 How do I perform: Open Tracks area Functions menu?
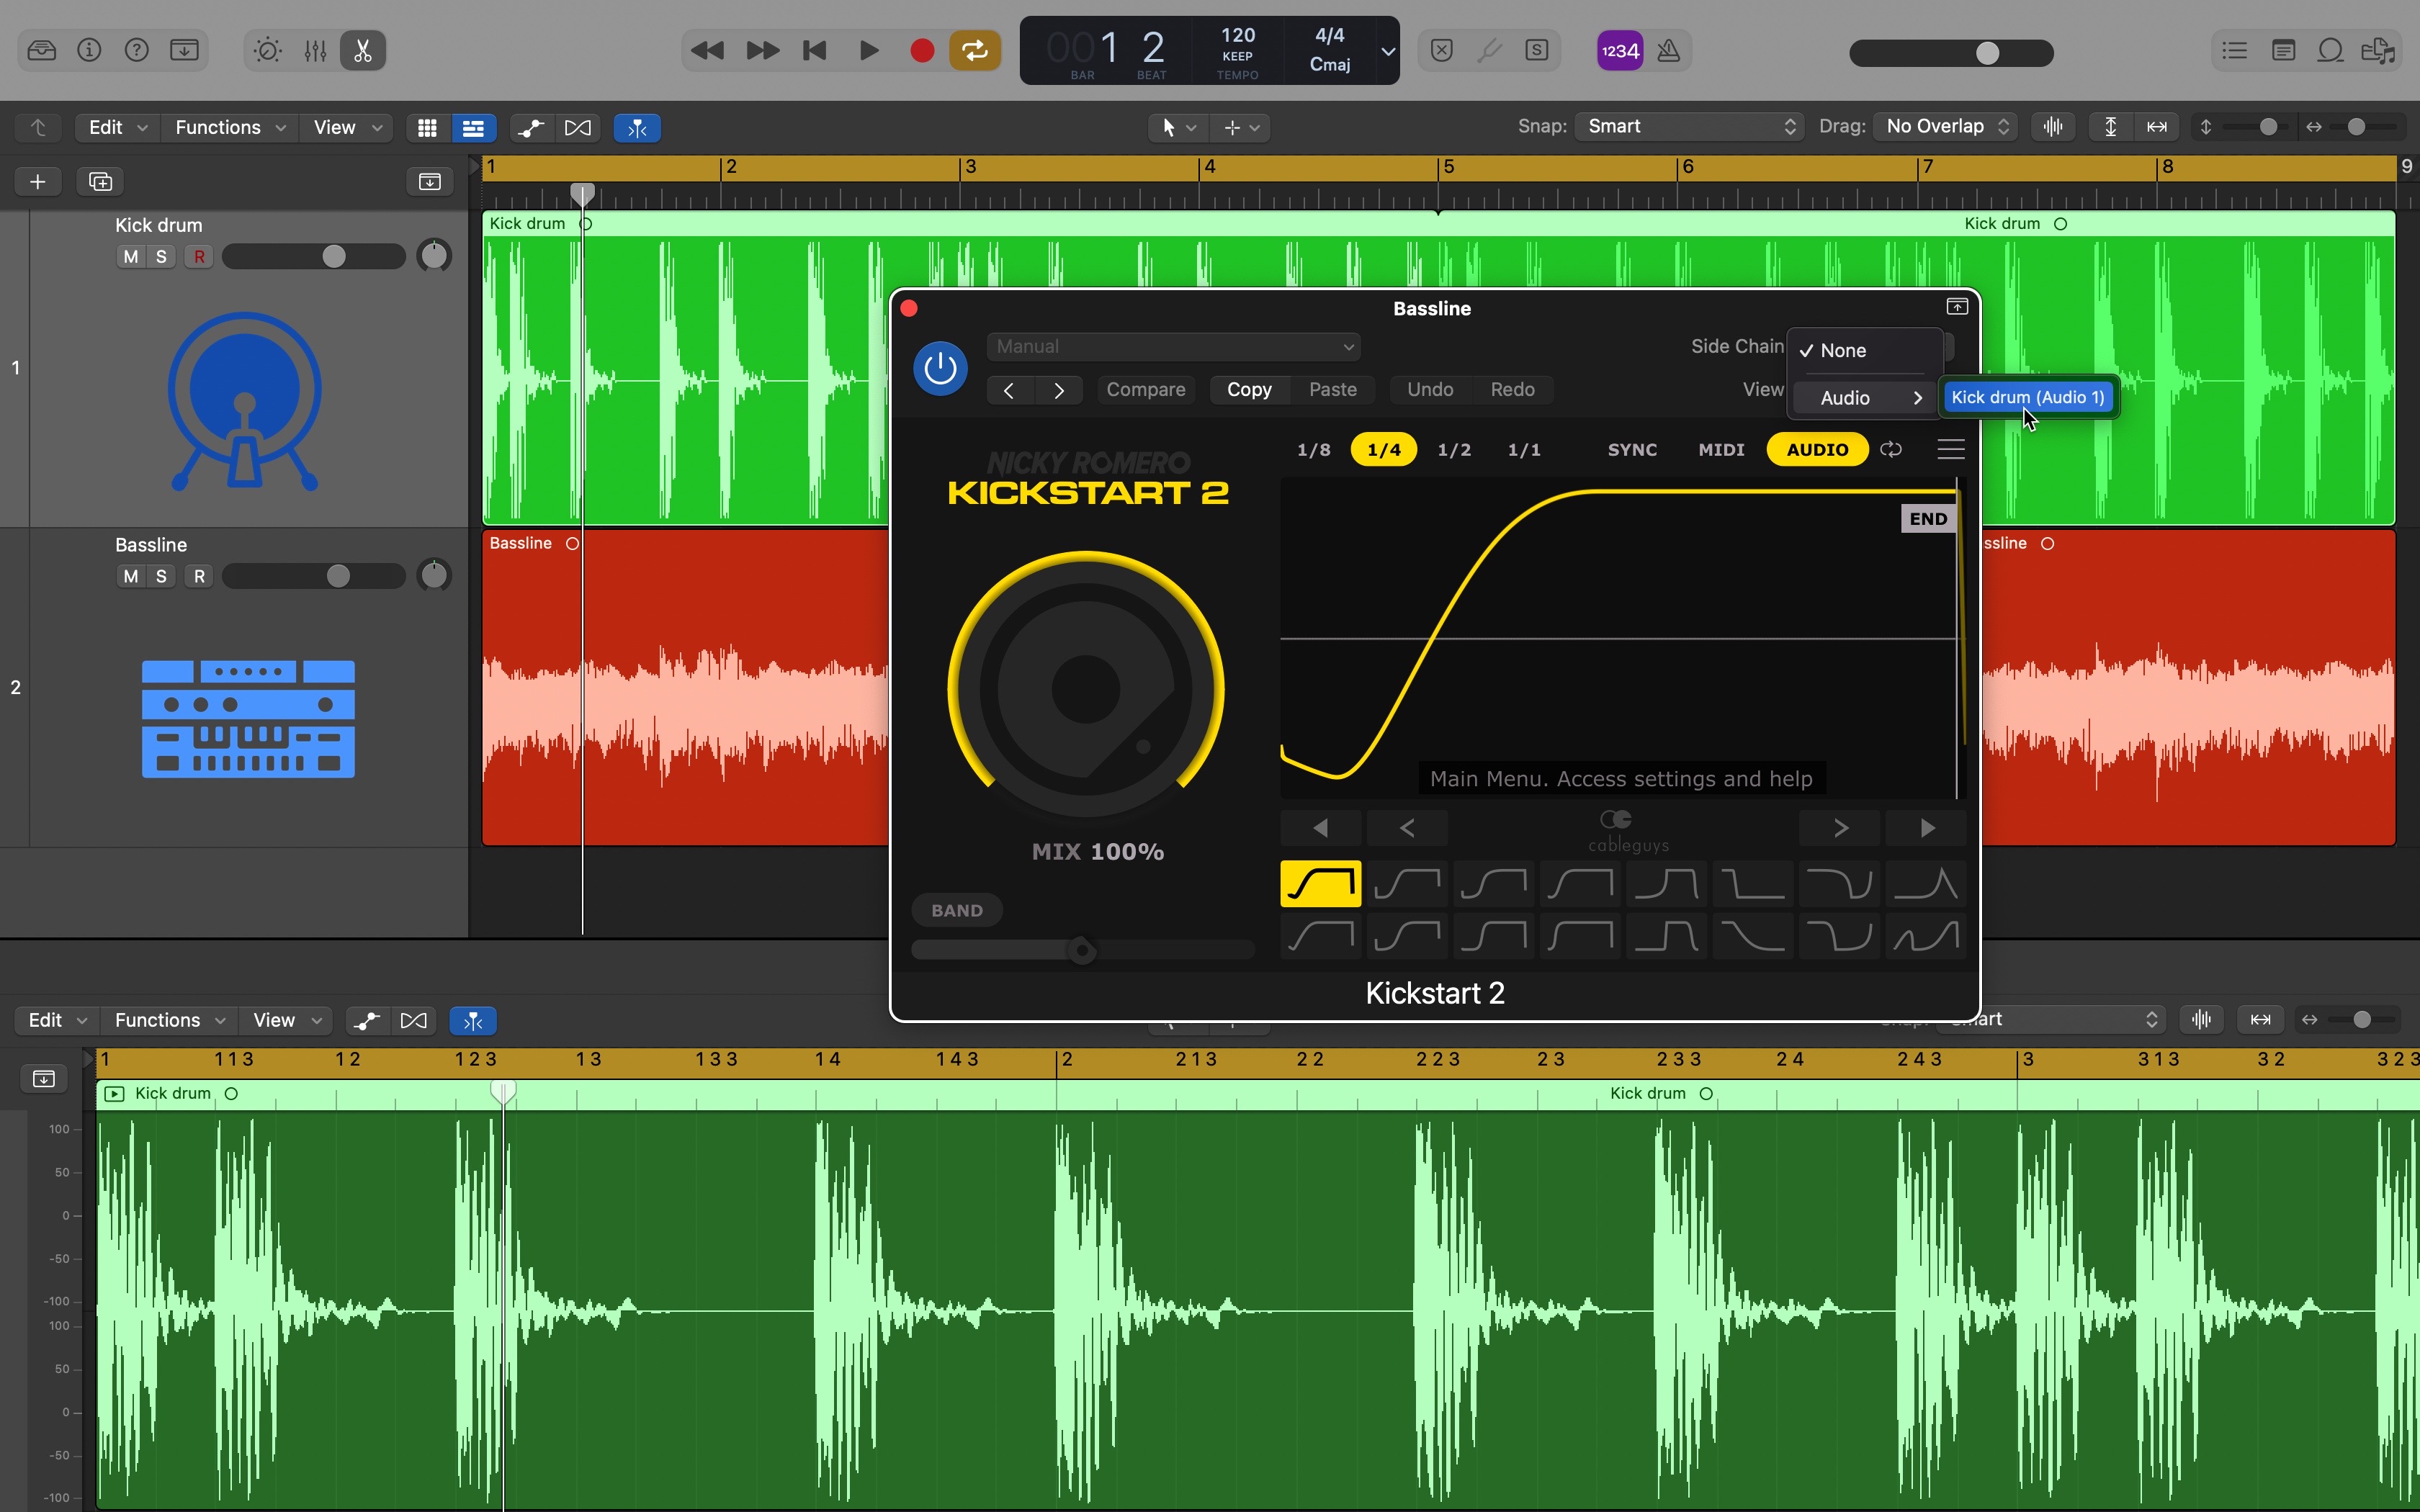coord(229,127)
